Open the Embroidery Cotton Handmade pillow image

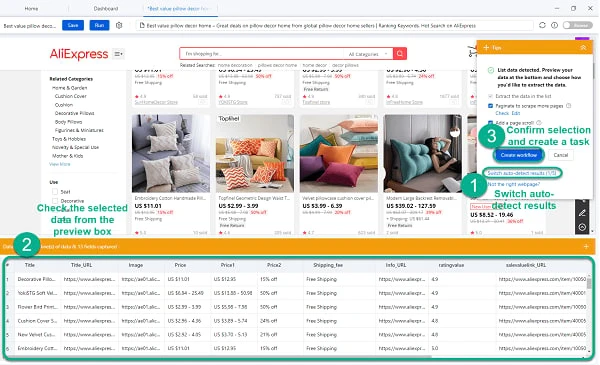(171, 153)
